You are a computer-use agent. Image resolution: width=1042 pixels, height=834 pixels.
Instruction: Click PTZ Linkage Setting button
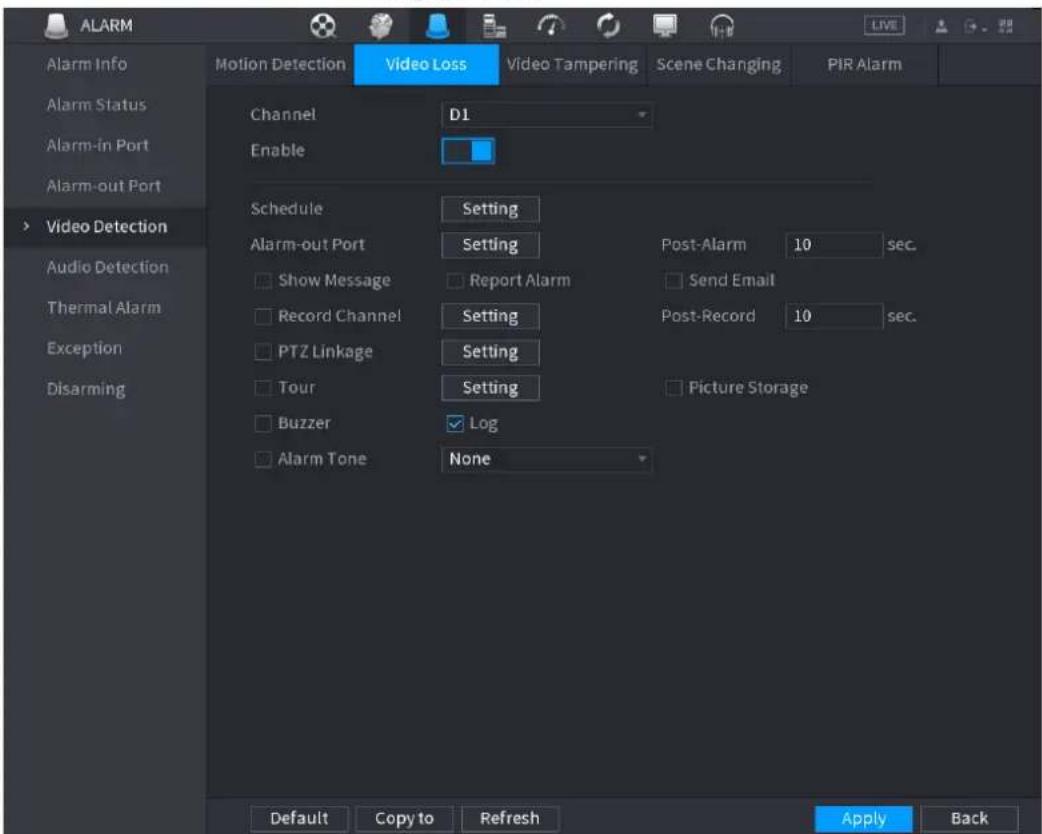pos(490,352)
